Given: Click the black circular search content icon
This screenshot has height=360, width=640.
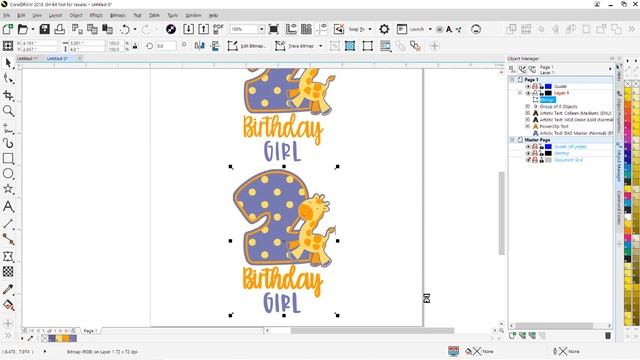Looking at the screenshot, I should (171, 29).
